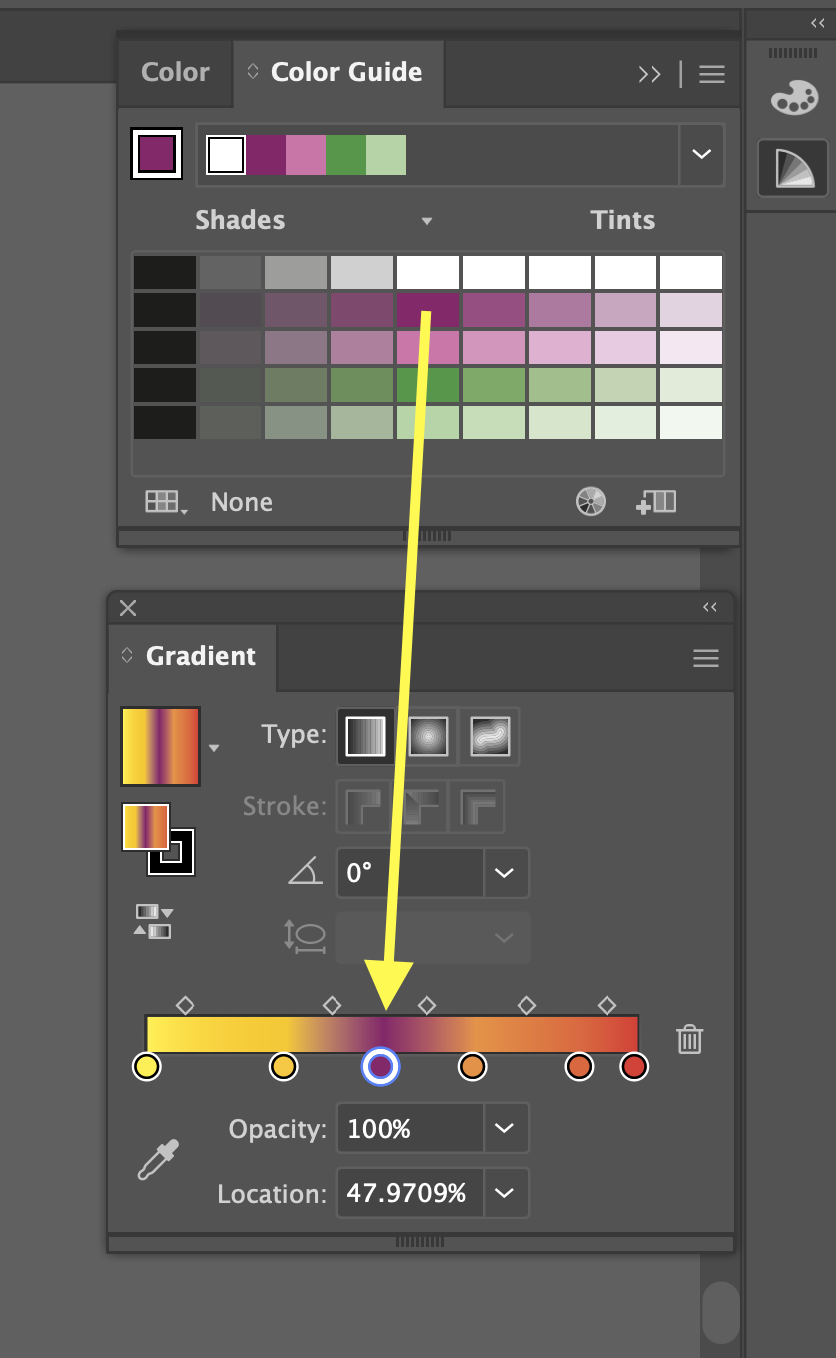Delete the selected gradient stop via trash icon
The image size is (836, 1358).
pos(689,1040)
